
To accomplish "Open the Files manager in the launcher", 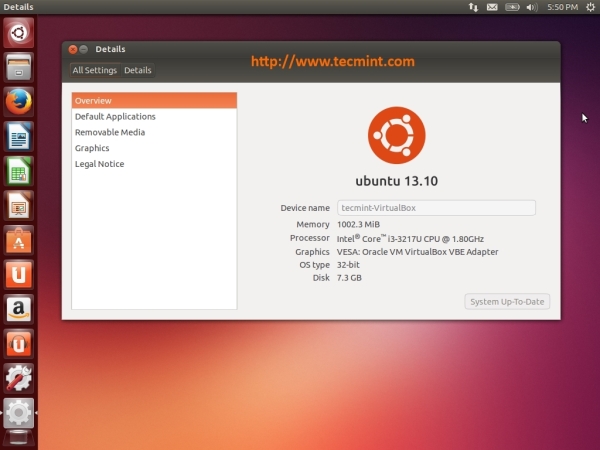I will 18,67.
